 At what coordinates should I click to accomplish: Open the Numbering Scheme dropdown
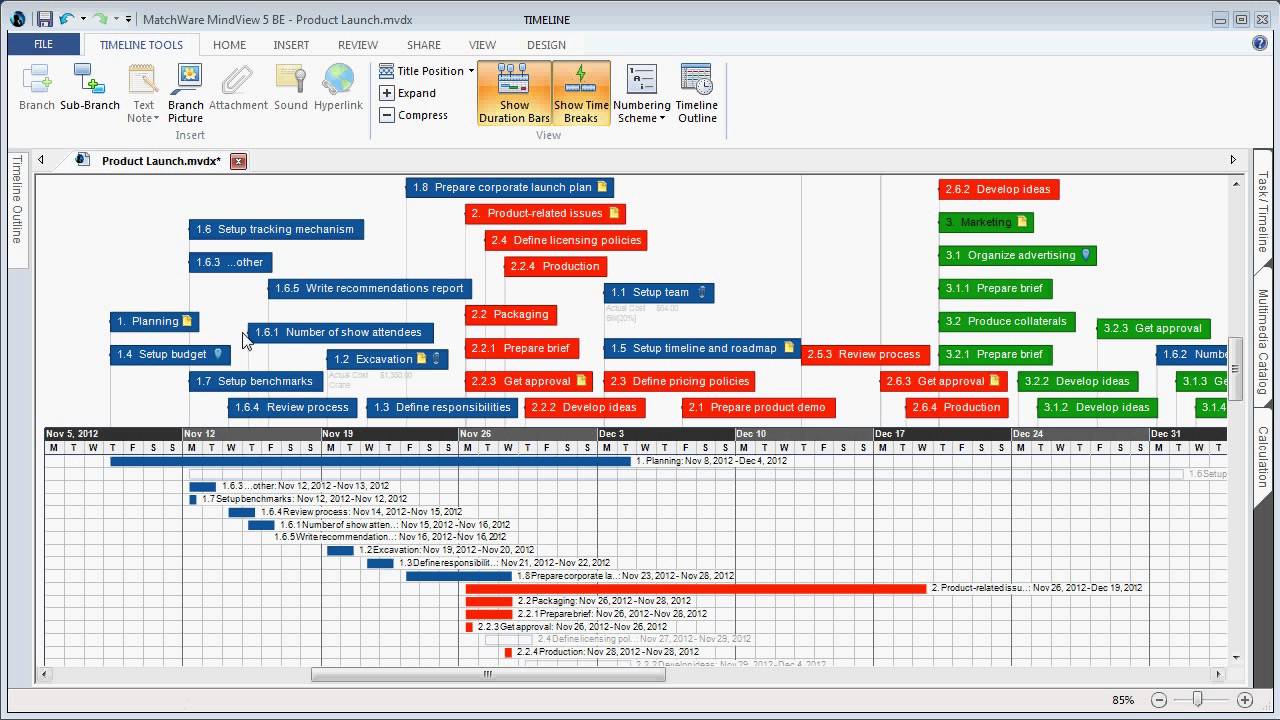pyautogui.click(x=641, y=93)
